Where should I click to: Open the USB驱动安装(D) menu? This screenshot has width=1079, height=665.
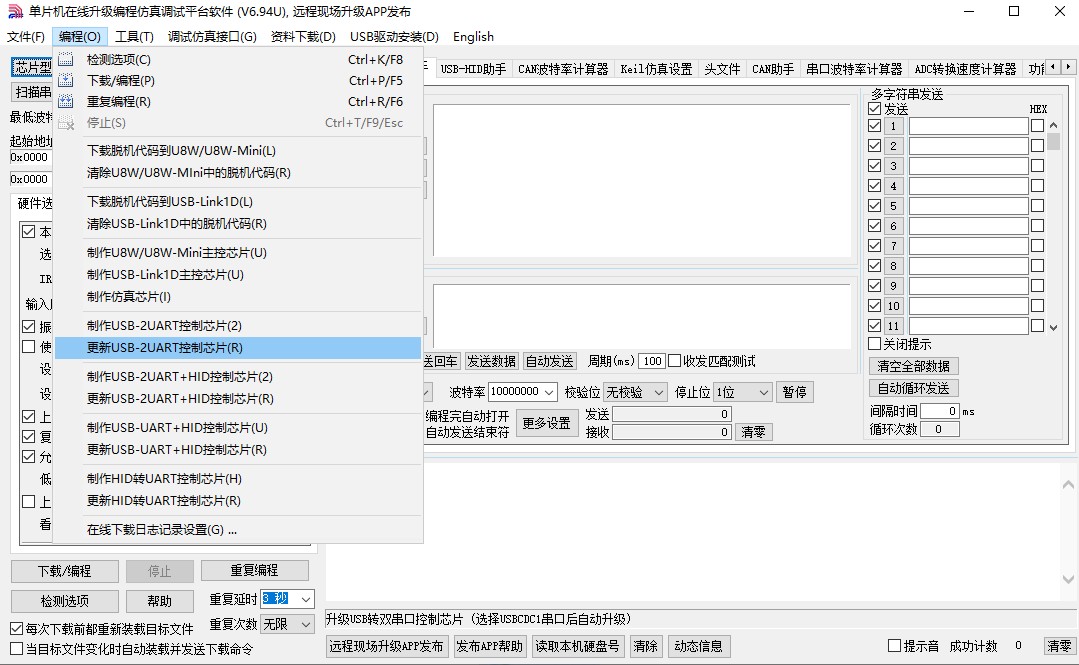[x=394, y=36]
